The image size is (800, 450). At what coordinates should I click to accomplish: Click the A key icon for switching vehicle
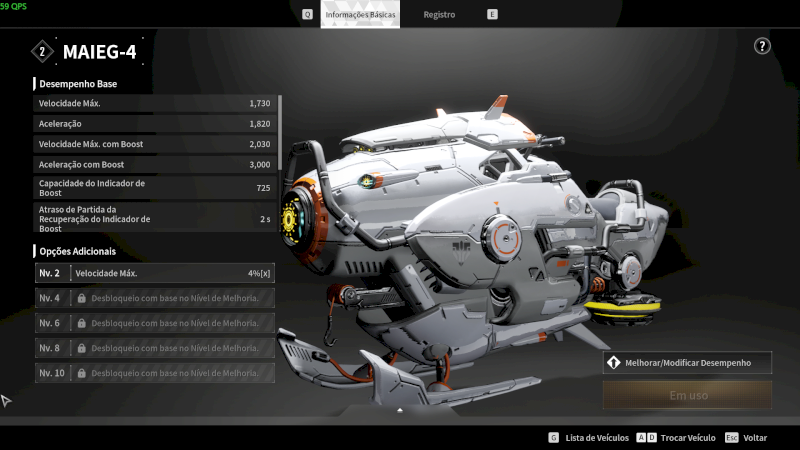pos(641,438)
